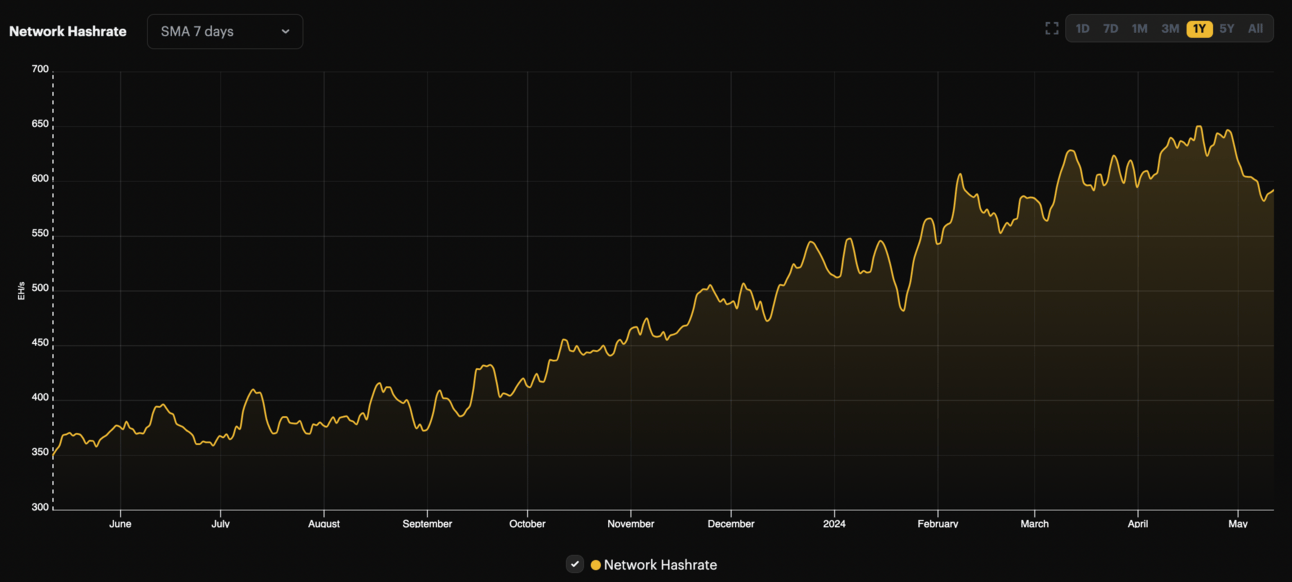Screen dimensions: 1292x582
Task: Click the active 1Y range tab
Action: point(1199,29)
